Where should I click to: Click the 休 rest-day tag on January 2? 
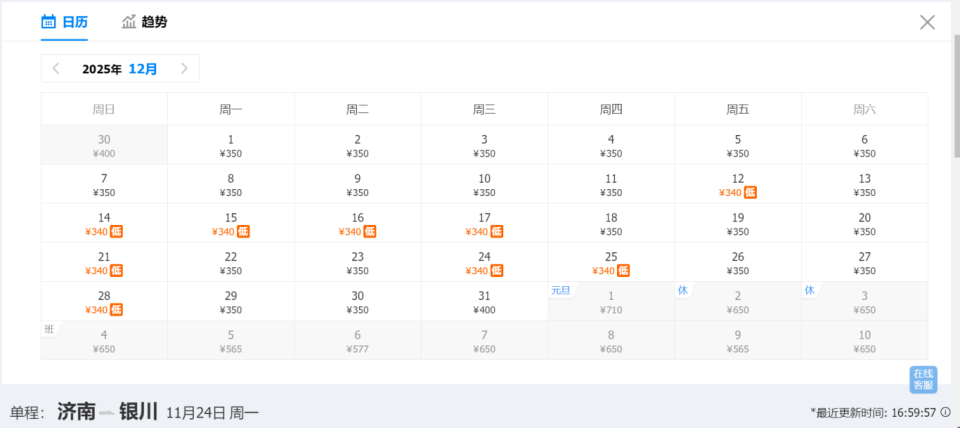pos(683,290)
